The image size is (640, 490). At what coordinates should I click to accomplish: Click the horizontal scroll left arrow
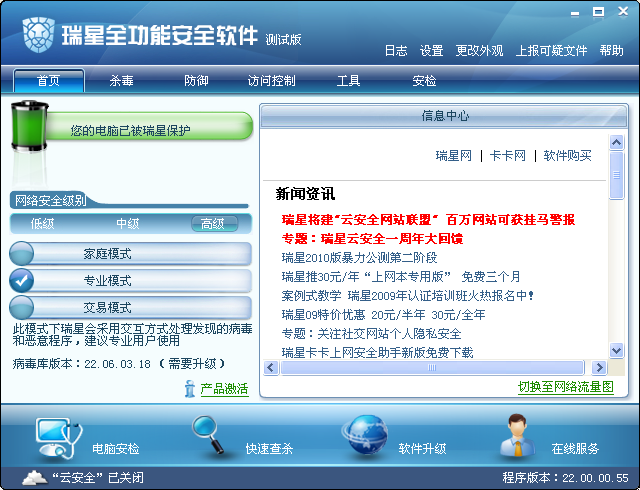(271, 368)
